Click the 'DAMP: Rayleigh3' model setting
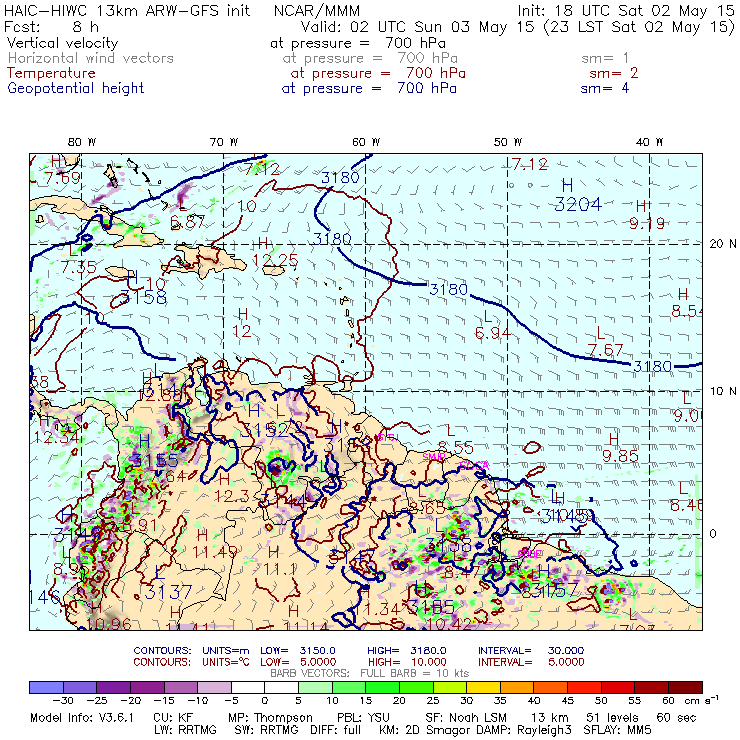Viewport: 740px width, 740px height. click(x=523, y=730)
